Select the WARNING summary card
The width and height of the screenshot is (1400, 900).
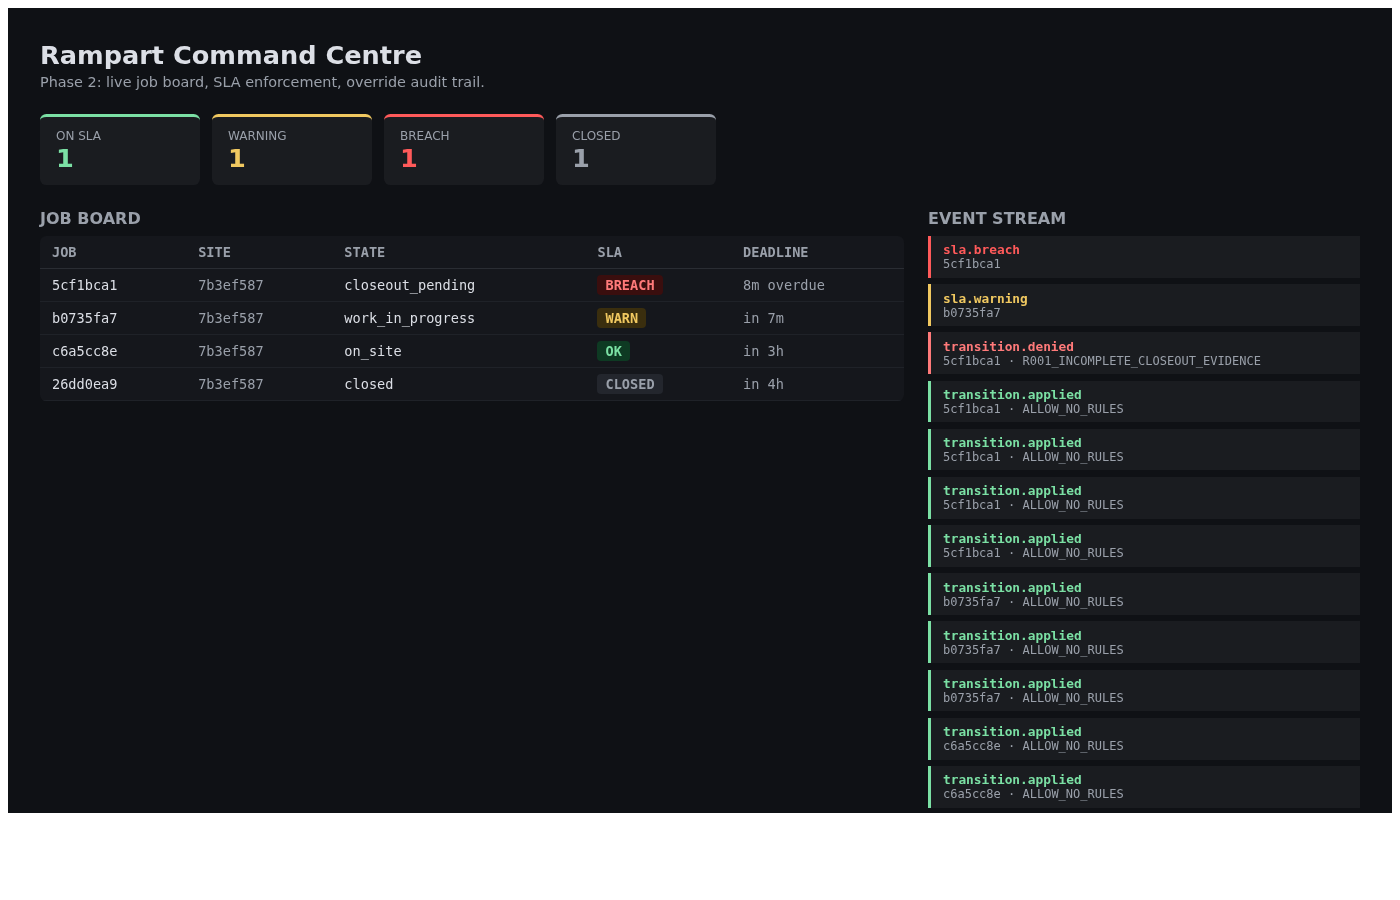292,150
